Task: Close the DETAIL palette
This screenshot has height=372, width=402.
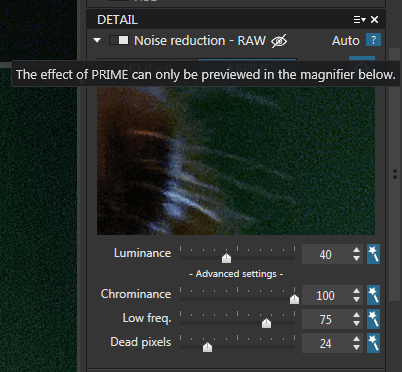Action: (374, 20)
